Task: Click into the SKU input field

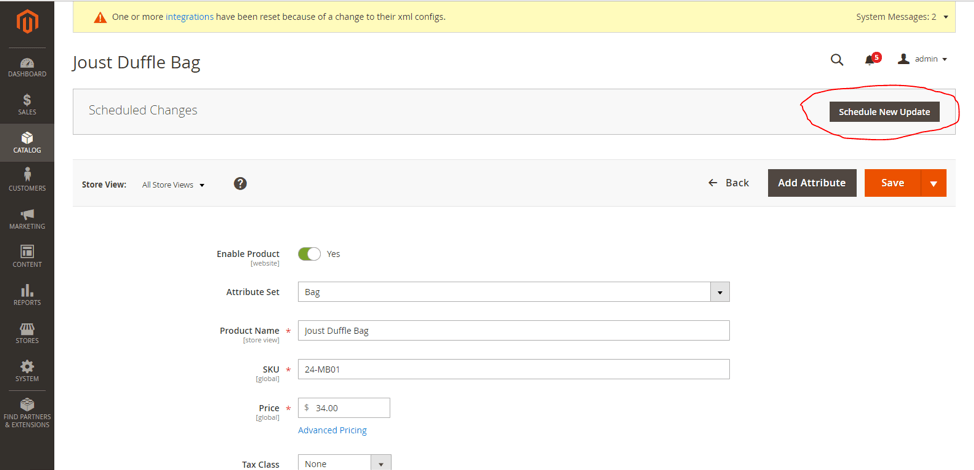Action: [x=513, y=369]
